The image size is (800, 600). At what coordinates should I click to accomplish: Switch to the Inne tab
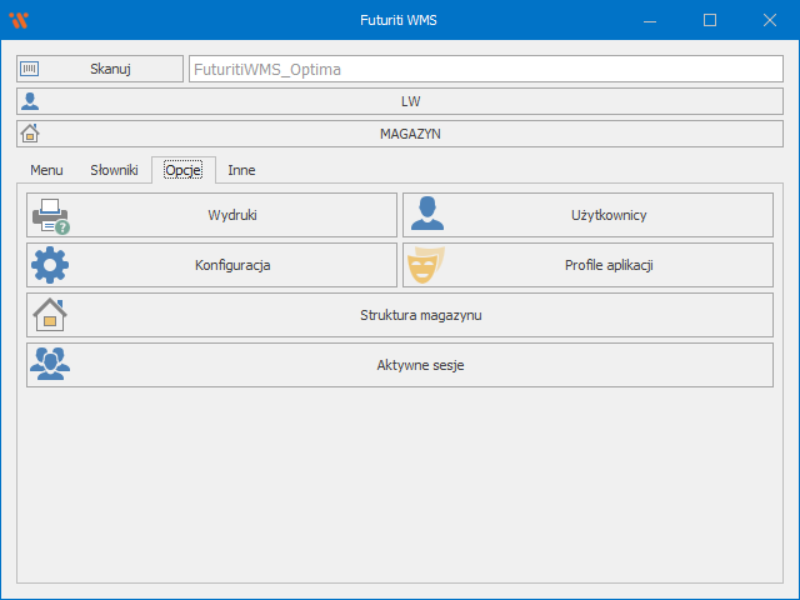coord(241,170)
